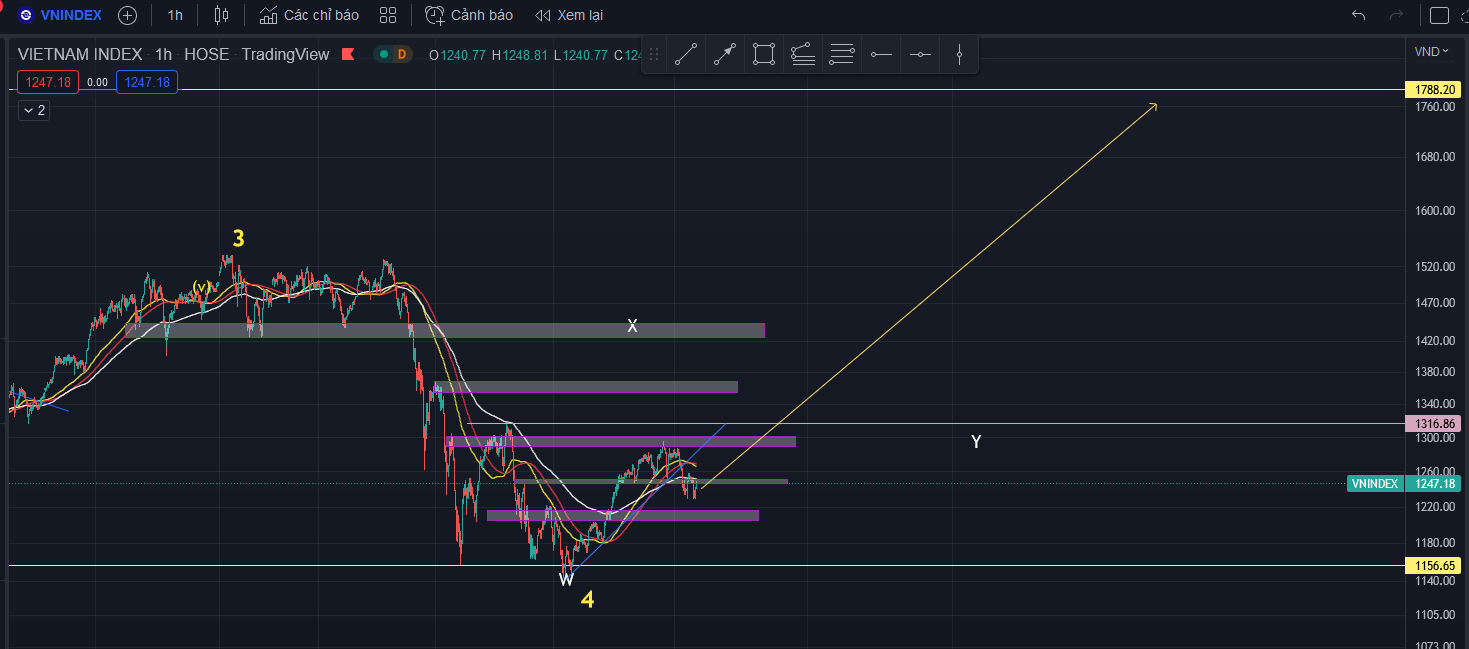This screenshot has height=649, width=1469.
Task: Grab the drawing favorites toolbar handle
Action: click(x=654, y=54)
